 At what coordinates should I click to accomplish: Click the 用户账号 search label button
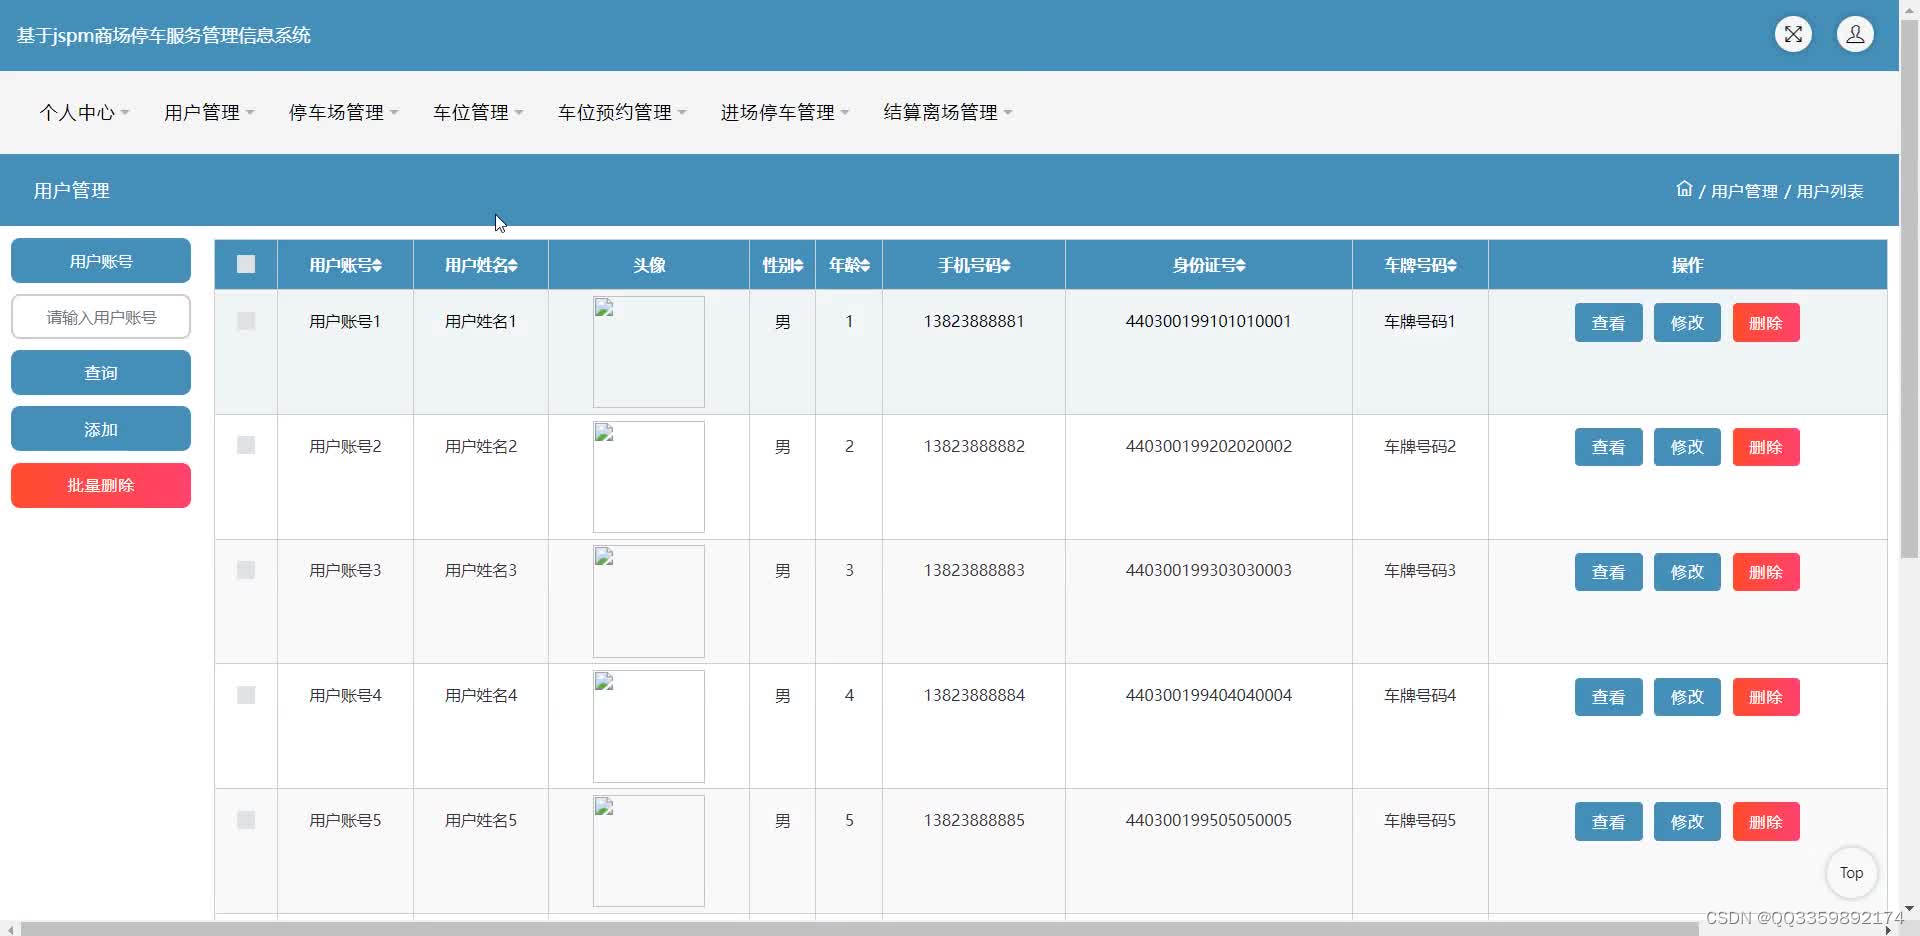tap(101, 261)
